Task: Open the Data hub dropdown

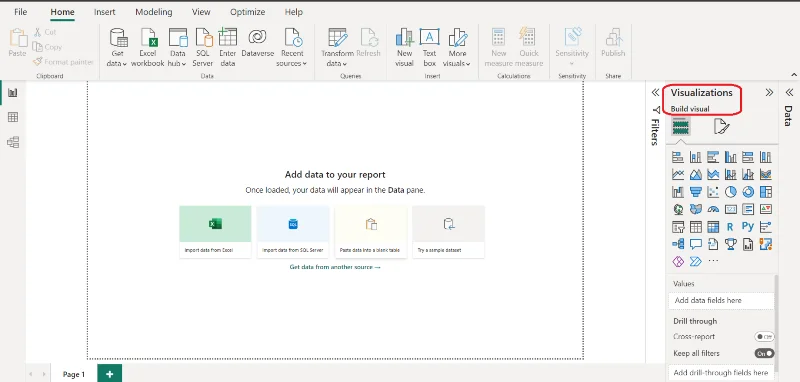Action: click(178, 48)
